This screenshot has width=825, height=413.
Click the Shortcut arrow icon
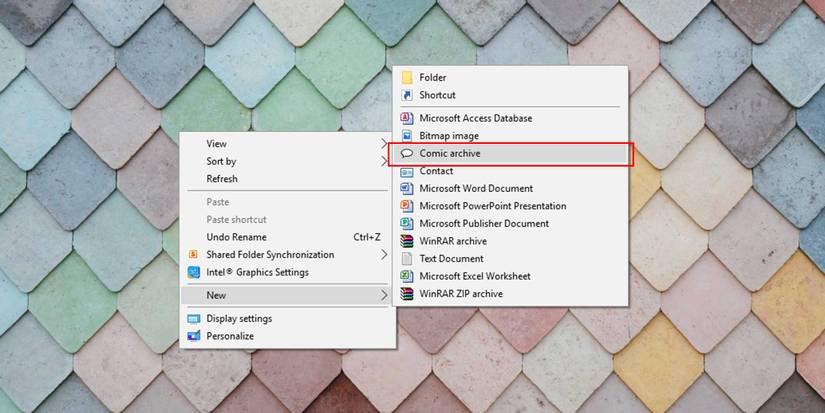407,95
